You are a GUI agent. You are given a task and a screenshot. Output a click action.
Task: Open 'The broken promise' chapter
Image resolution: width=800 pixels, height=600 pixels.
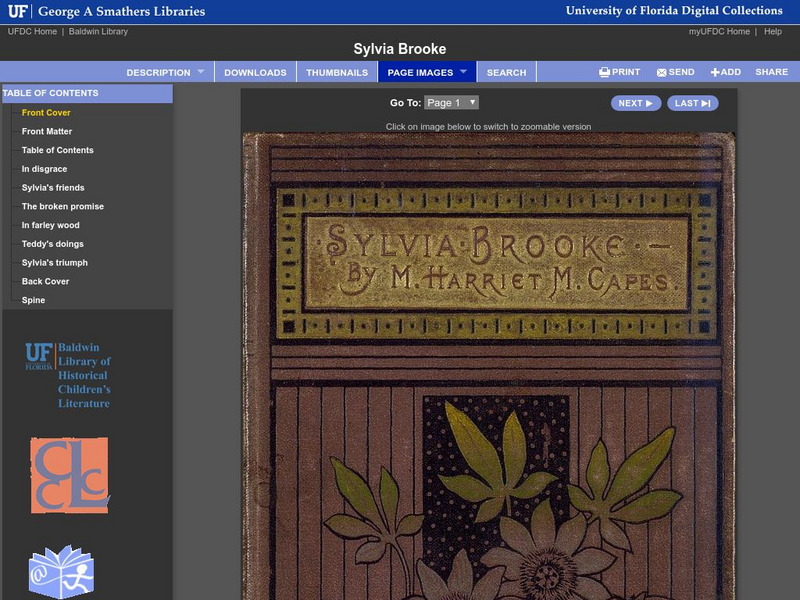coord(62,207)
